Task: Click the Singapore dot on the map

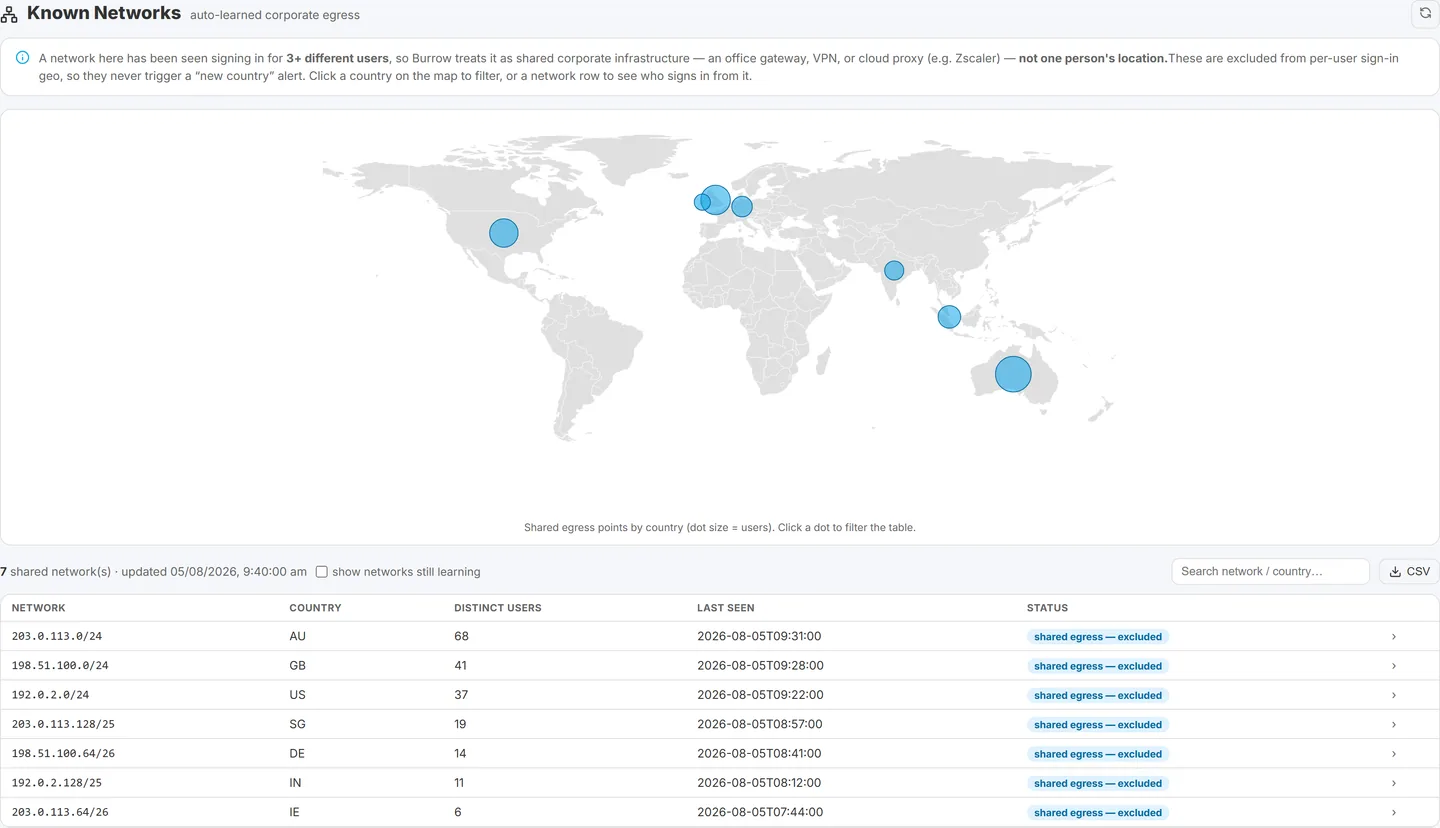Action: pyautogui.click(x=949, y=317)
